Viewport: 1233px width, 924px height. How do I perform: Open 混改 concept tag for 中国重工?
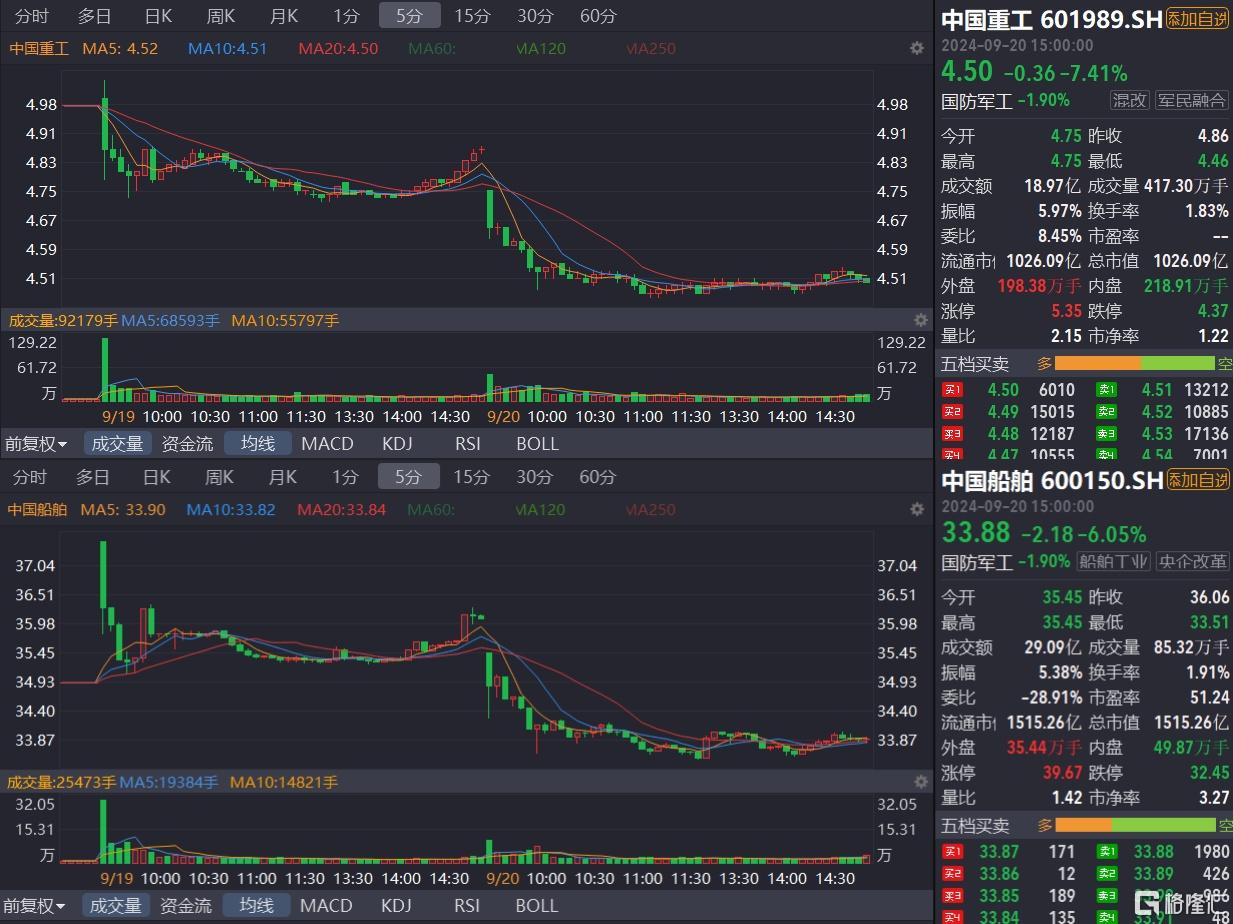pyautogui.click(x=1130, y=100)
